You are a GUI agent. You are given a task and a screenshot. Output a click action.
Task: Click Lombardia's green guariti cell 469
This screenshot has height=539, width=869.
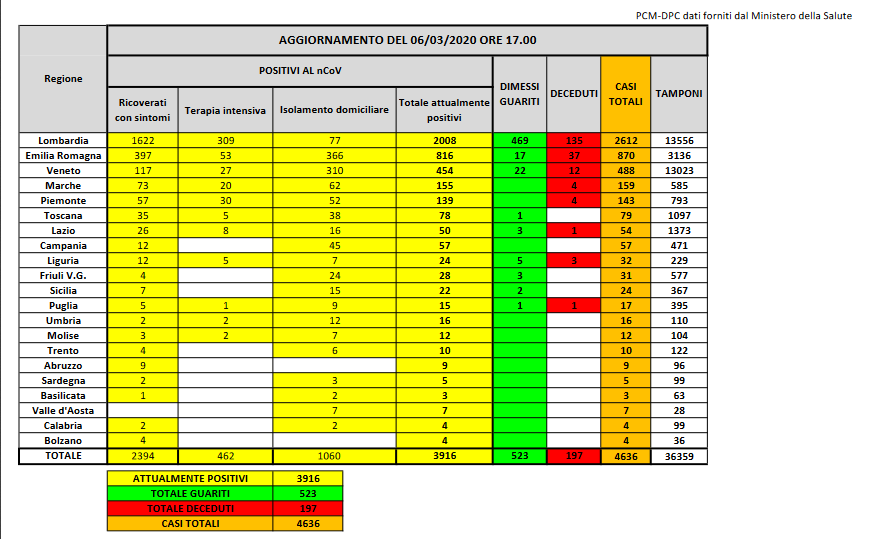coord(519,141)
